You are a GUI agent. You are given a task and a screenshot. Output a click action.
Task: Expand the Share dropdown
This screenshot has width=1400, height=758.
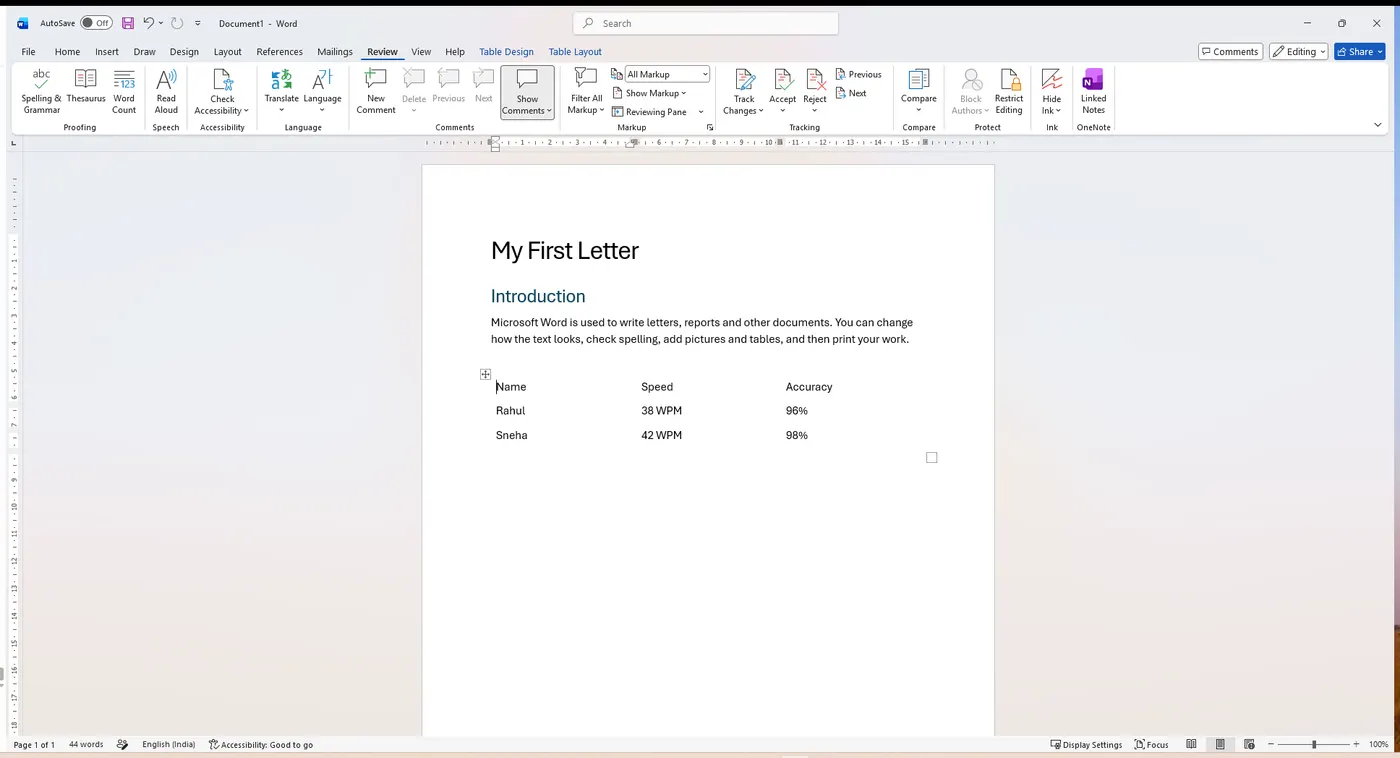[x=1381, y=52]
